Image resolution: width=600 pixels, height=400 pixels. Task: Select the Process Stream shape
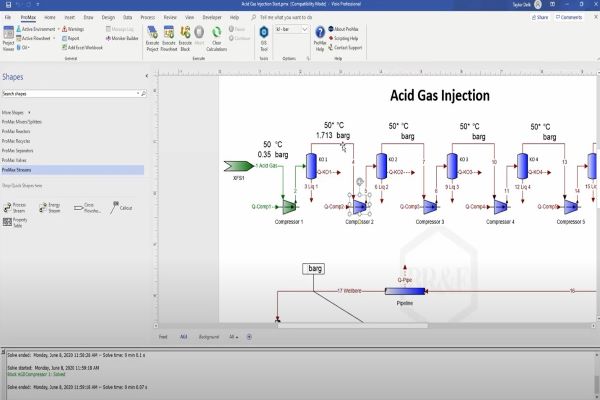point(15,208)
